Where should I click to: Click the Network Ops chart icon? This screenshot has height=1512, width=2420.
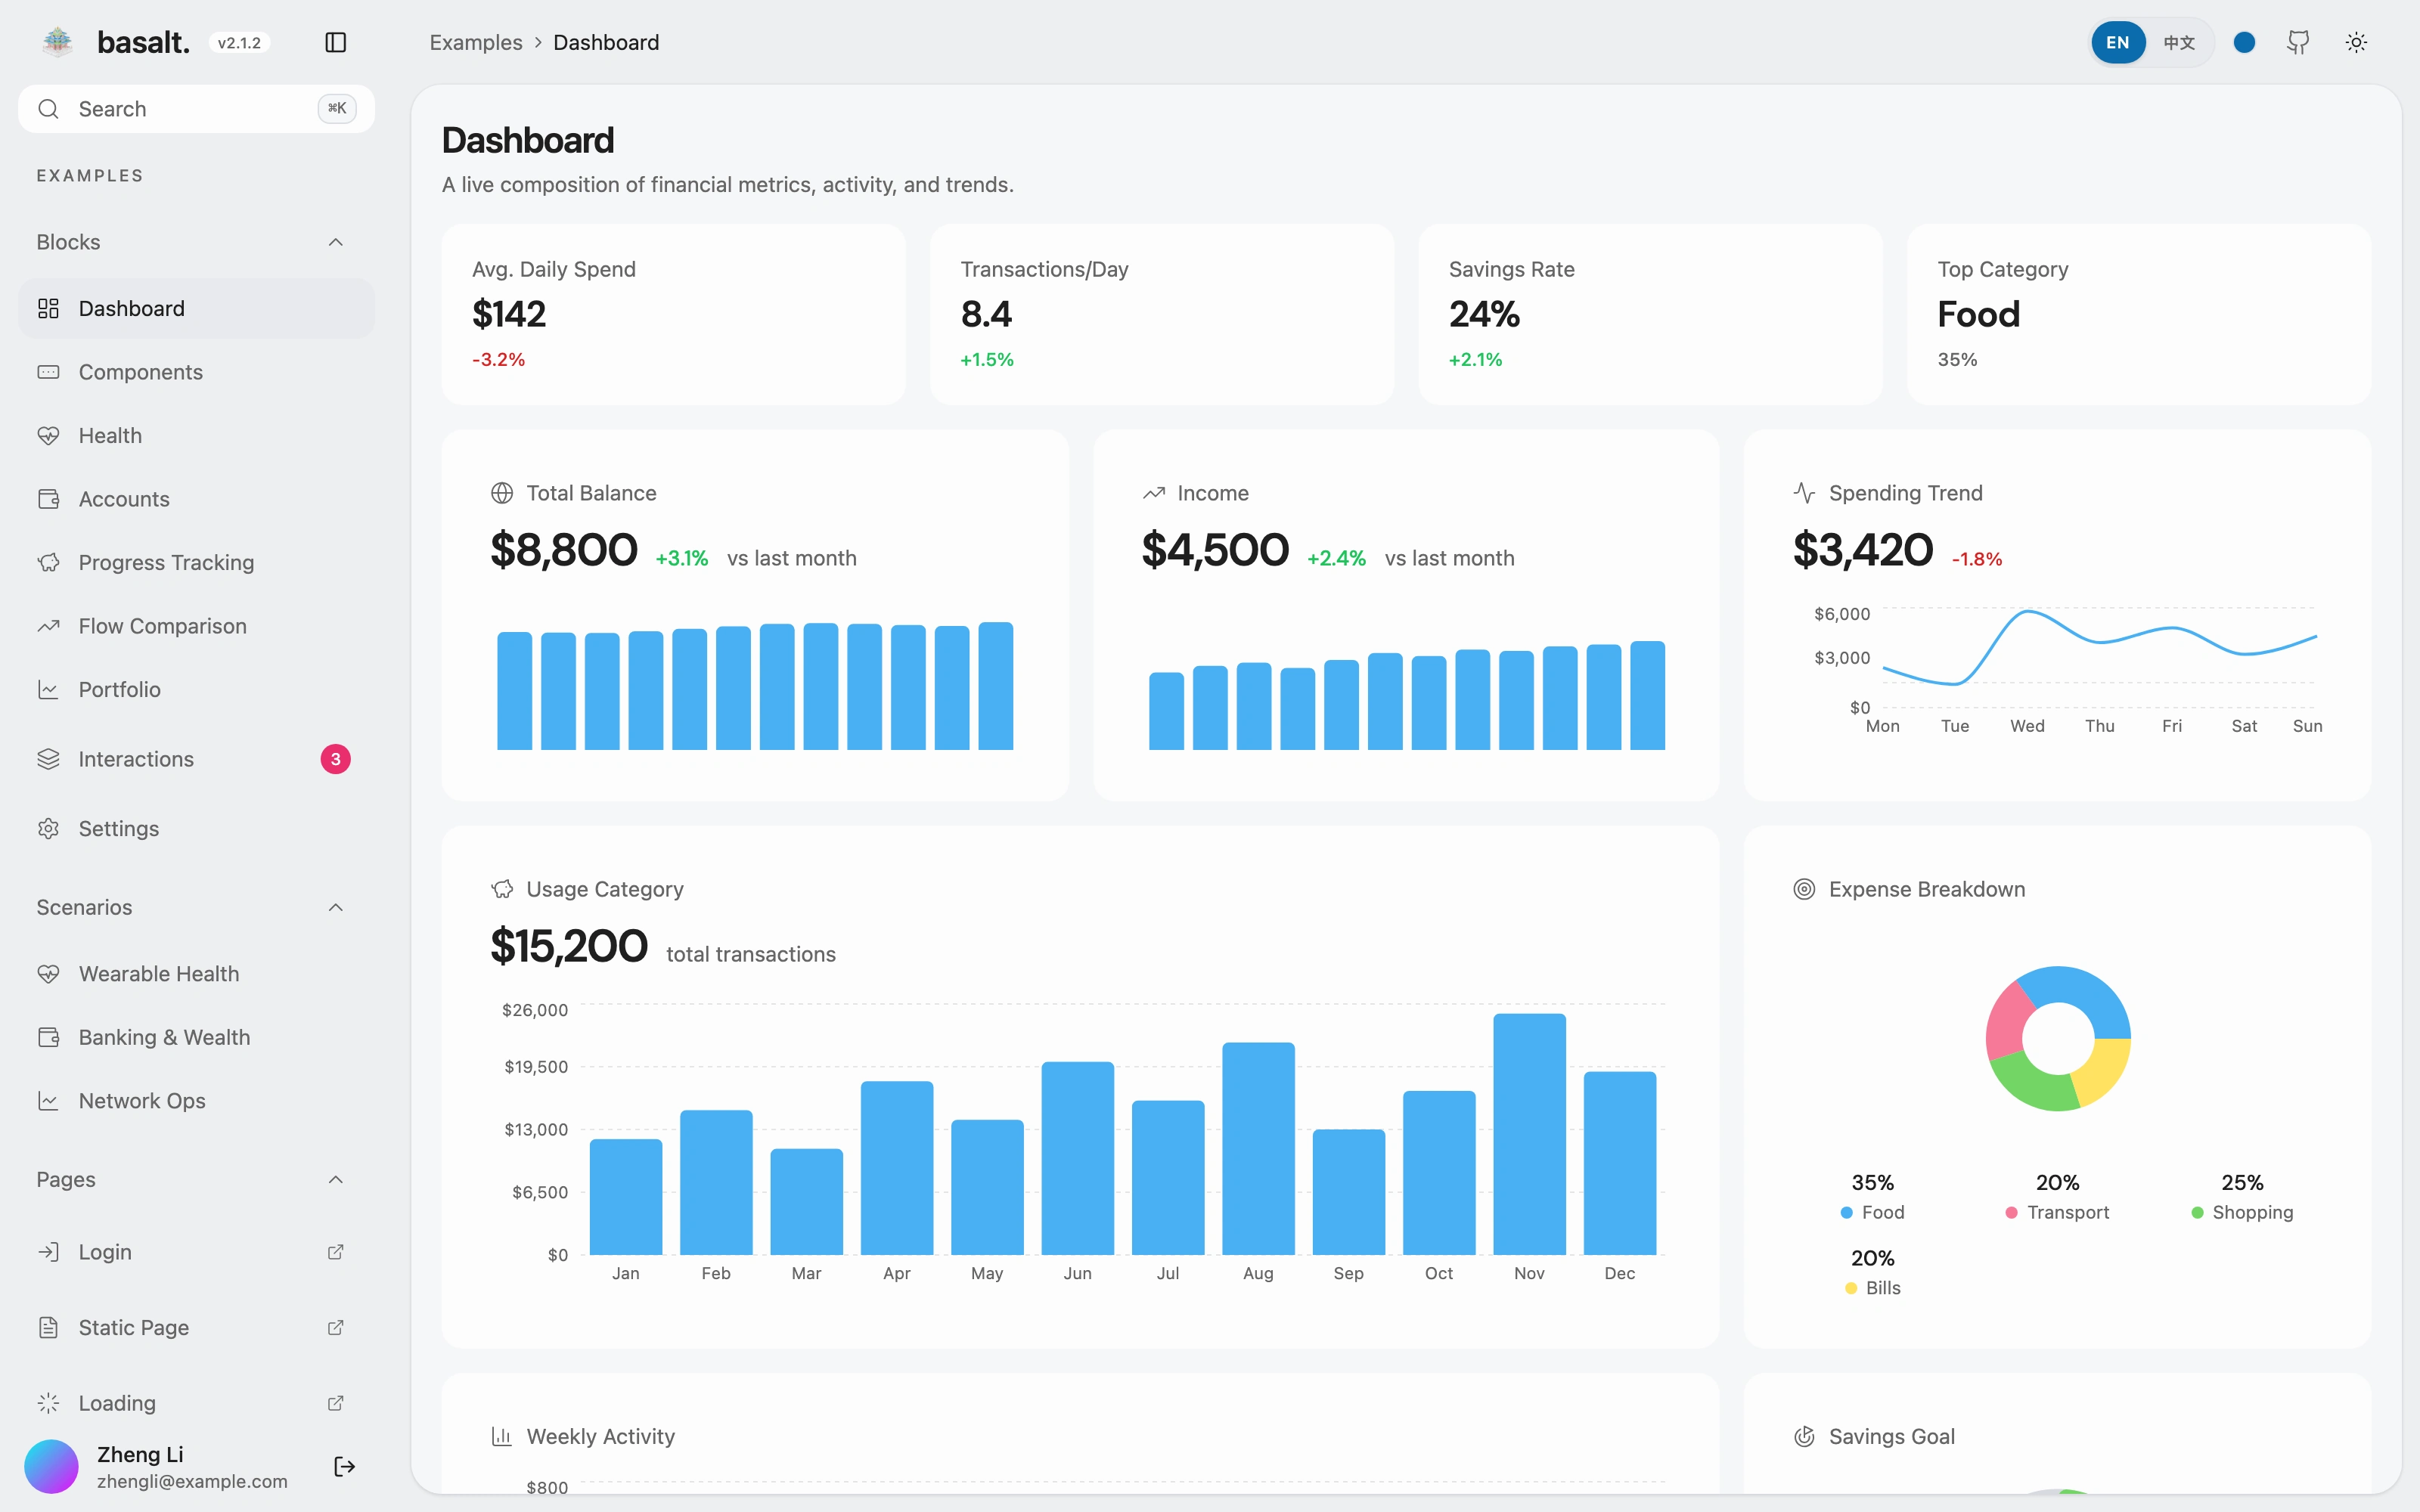pyautogui.click(x=48, y=1101)
